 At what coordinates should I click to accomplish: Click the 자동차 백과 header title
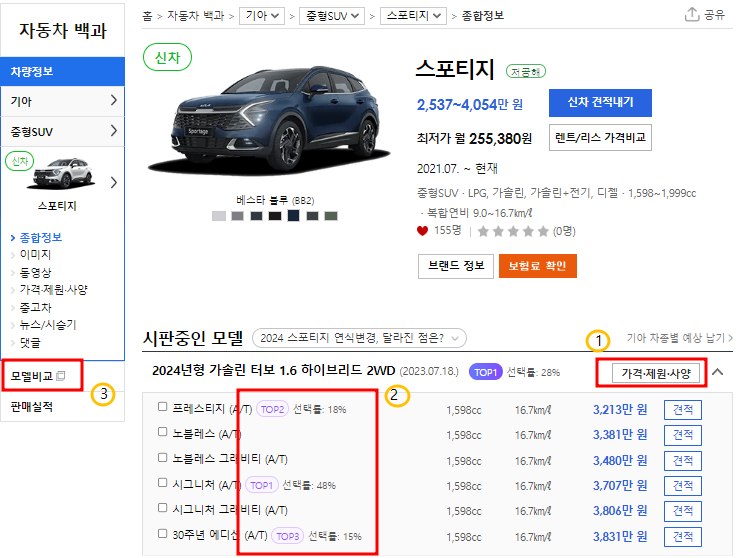[x=63, y=30]
